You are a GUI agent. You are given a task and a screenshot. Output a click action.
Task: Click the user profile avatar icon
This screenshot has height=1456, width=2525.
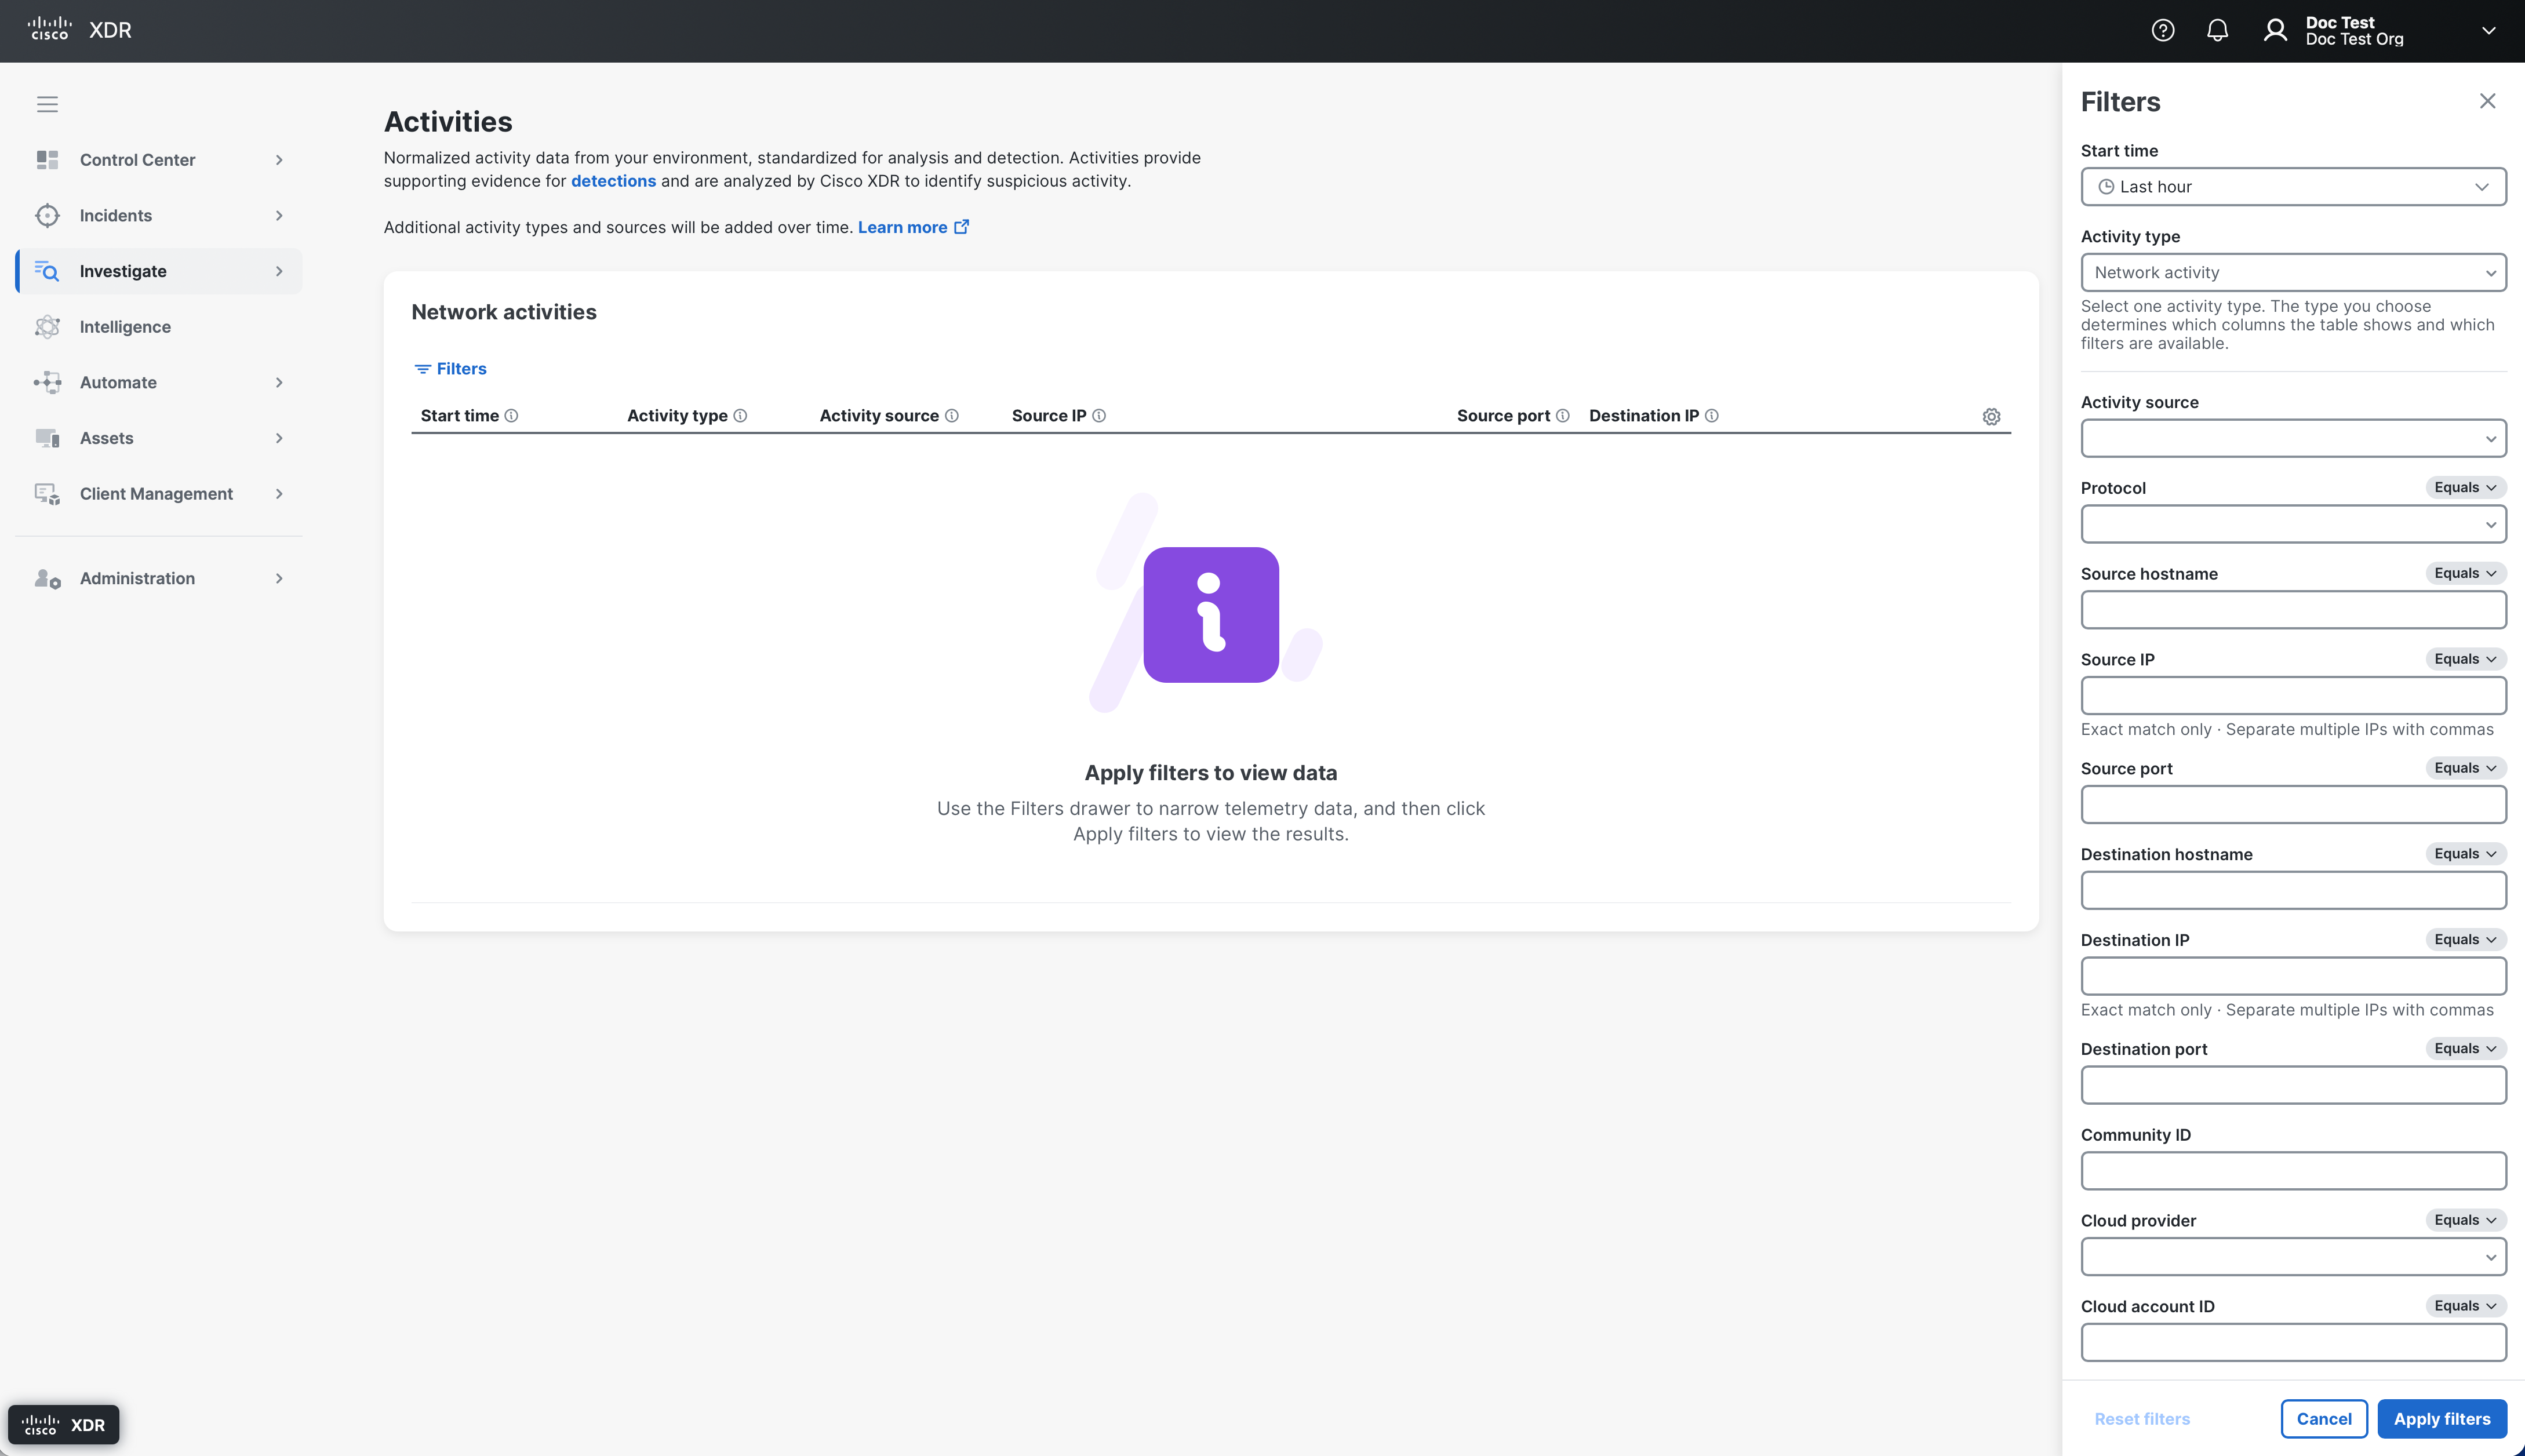click(x=2275, y=30)
